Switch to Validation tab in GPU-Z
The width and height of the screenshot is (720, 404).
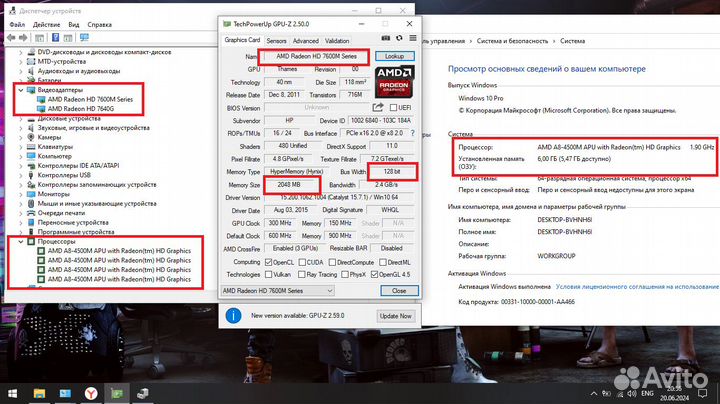(x=337, y=41)
